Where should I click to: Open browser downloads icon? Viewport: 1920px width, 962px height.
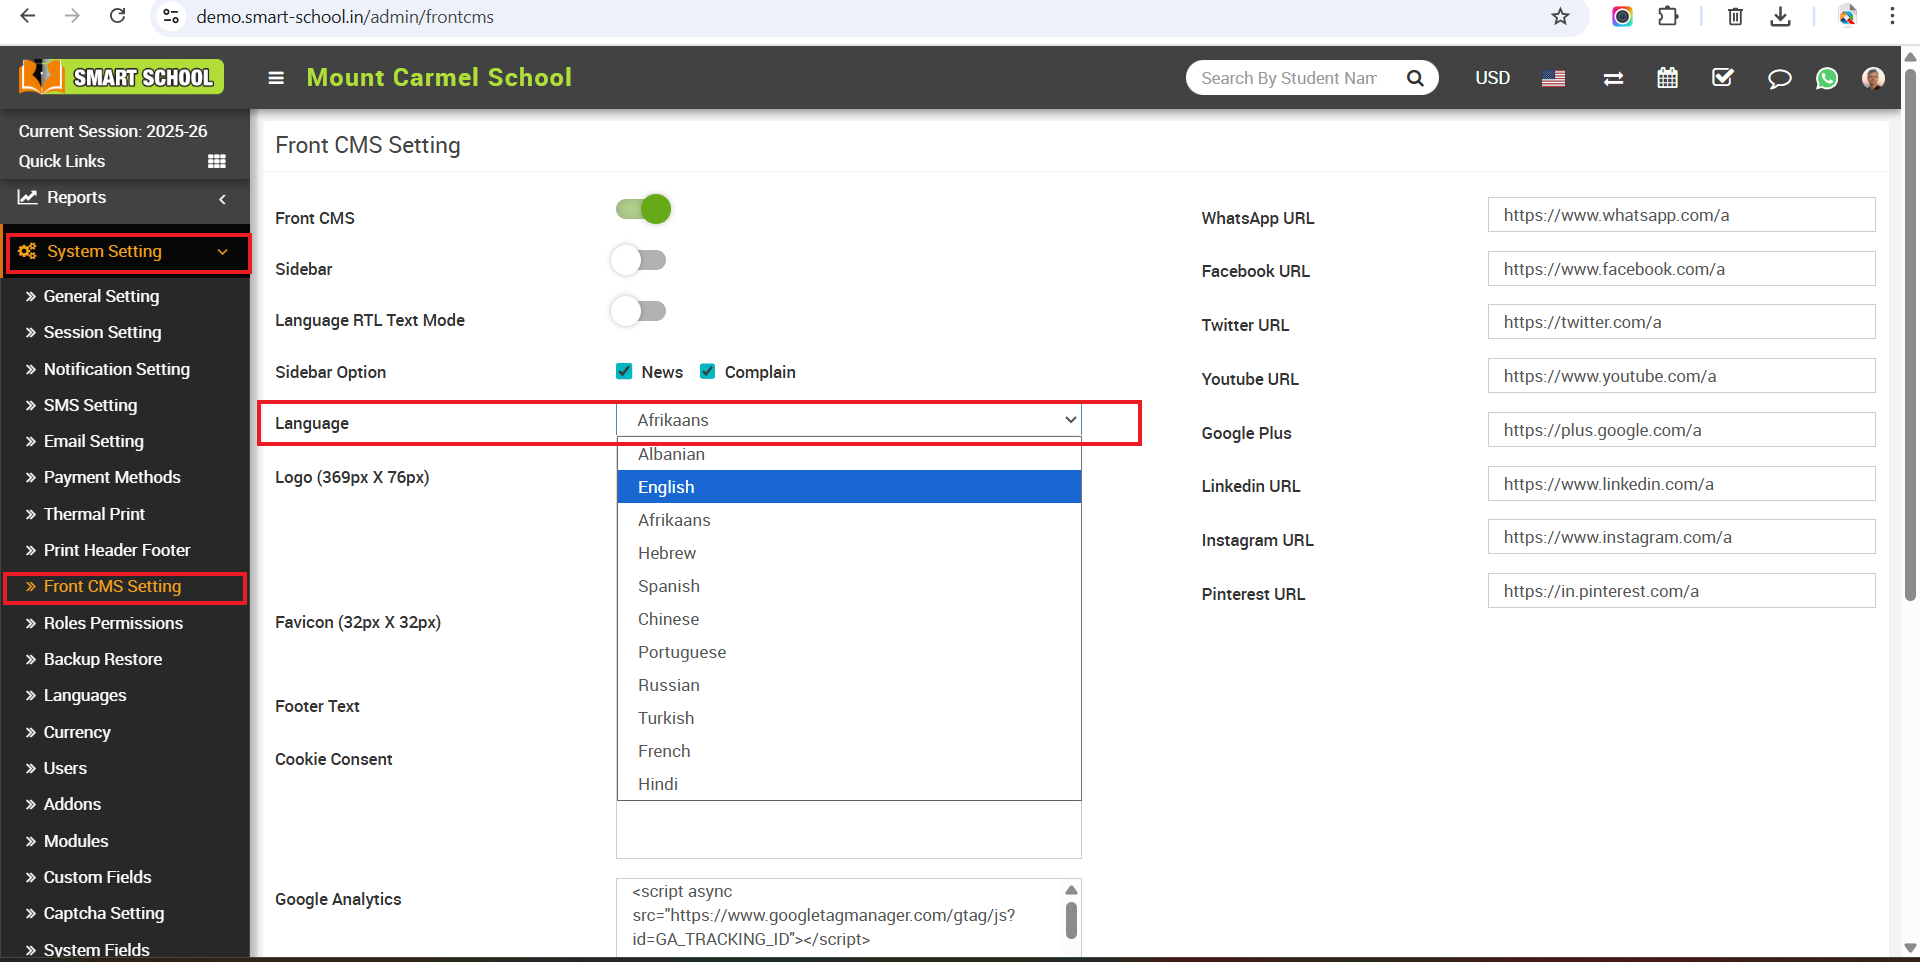1780,16
